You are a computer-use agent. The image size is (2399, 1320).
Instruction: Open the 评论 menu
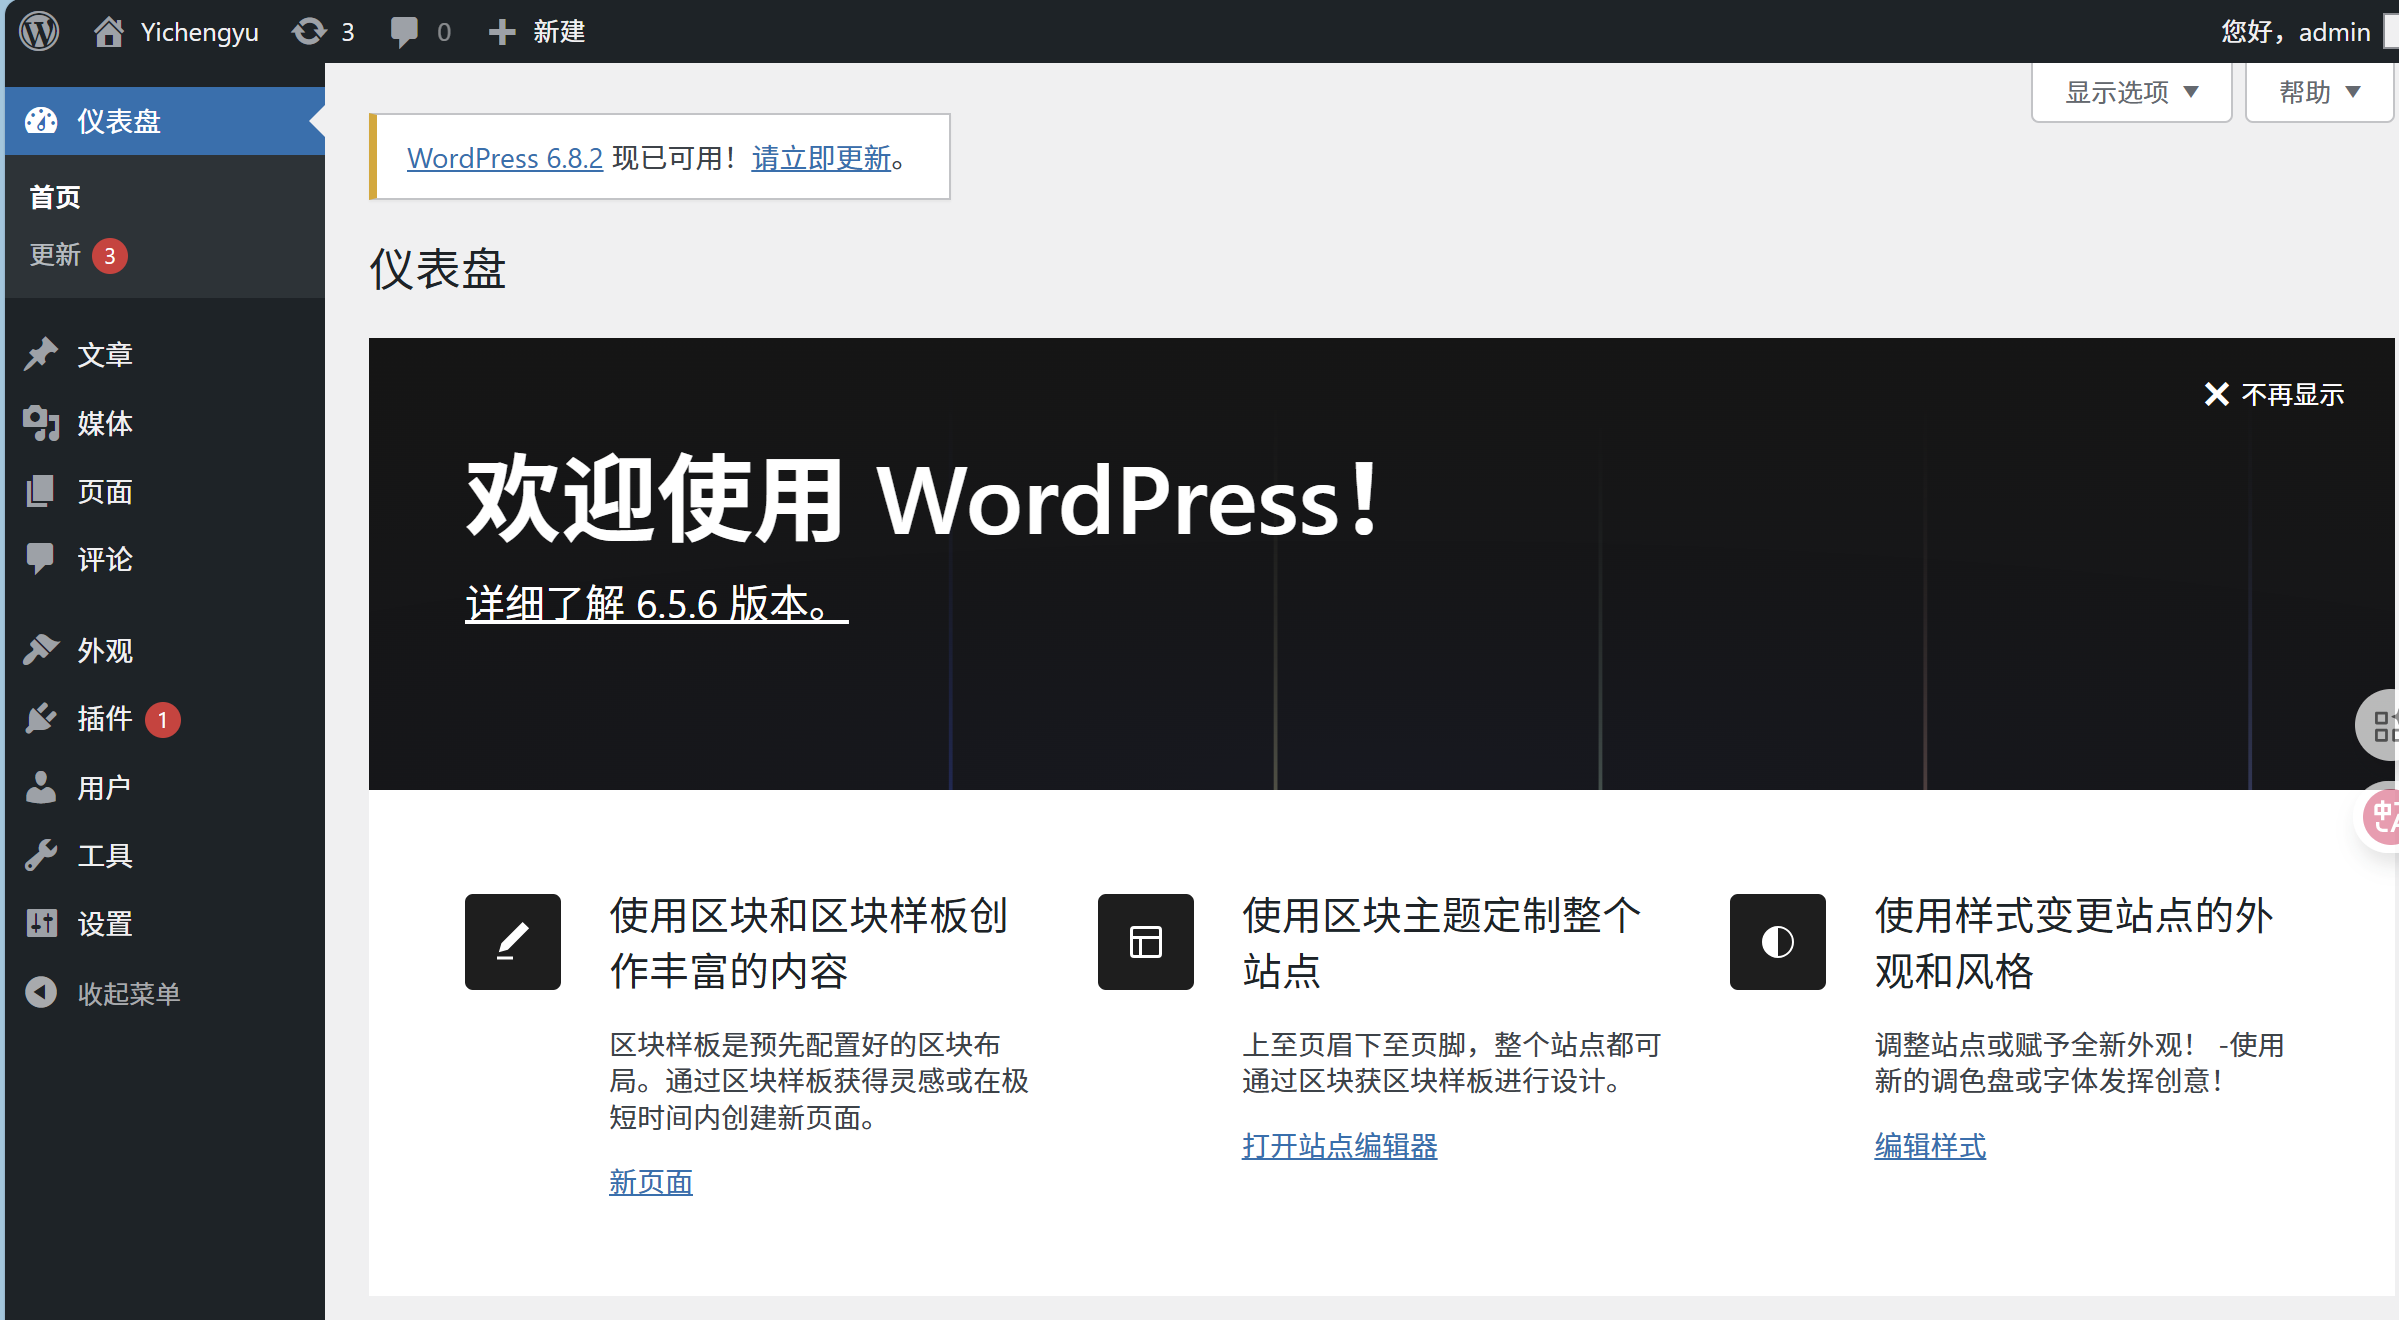(x=105, y=559)
